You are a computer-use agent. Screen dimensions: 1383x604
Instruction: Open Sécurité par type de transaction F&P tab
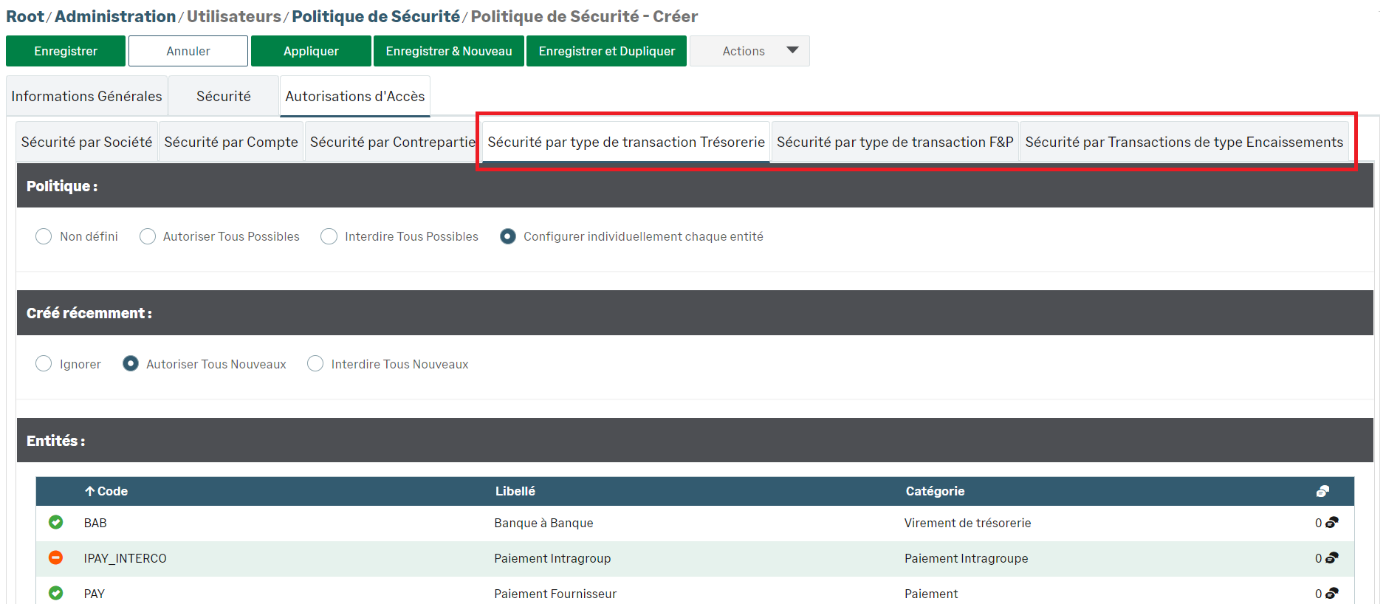894,142
